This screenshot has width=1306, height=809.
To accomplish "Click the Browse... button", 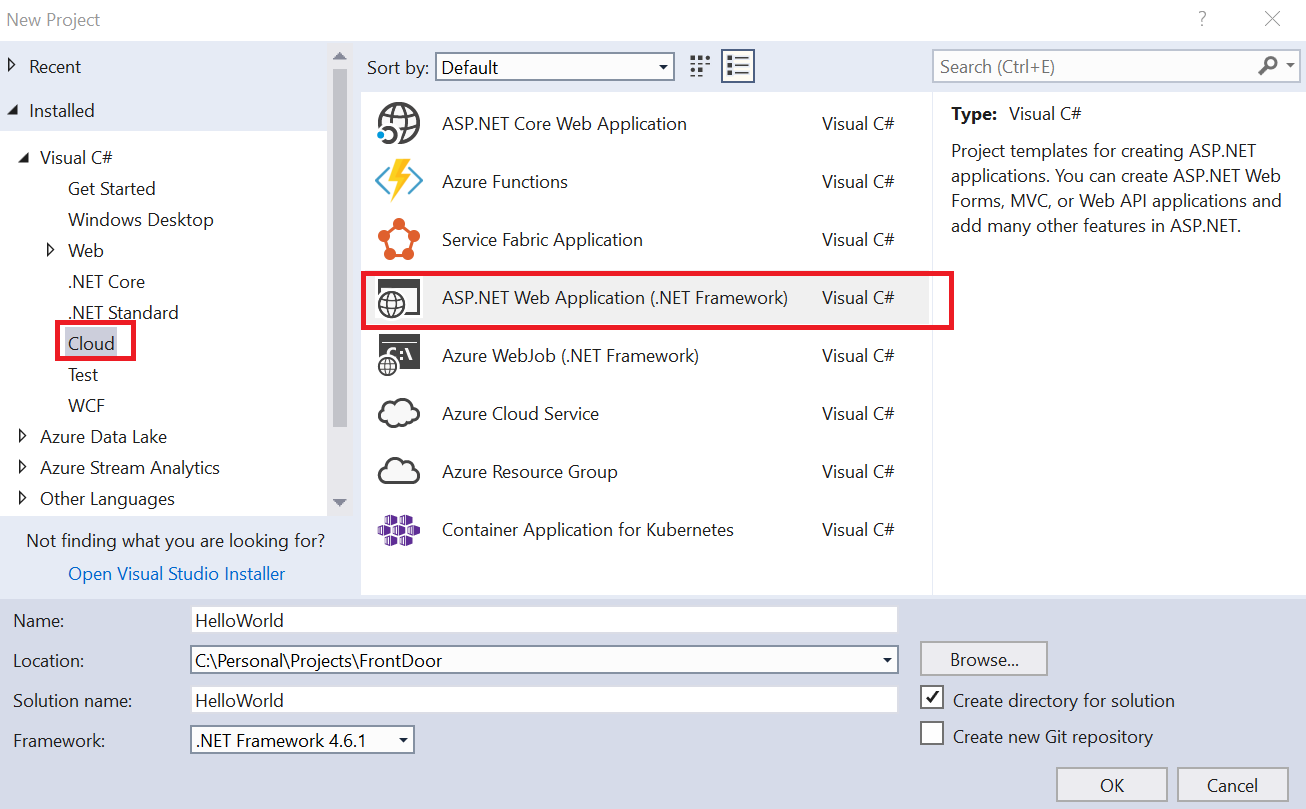I will [x=984, y=659].
